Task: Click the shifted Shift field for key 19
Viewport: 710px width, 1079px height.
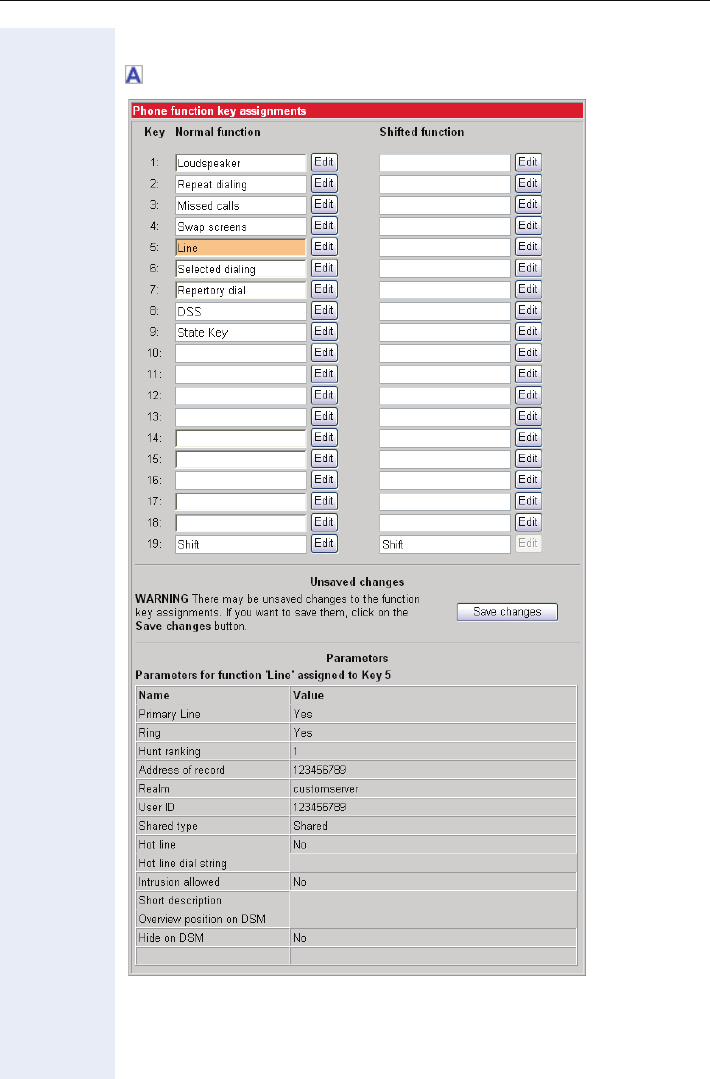Action: pos(444,544)
